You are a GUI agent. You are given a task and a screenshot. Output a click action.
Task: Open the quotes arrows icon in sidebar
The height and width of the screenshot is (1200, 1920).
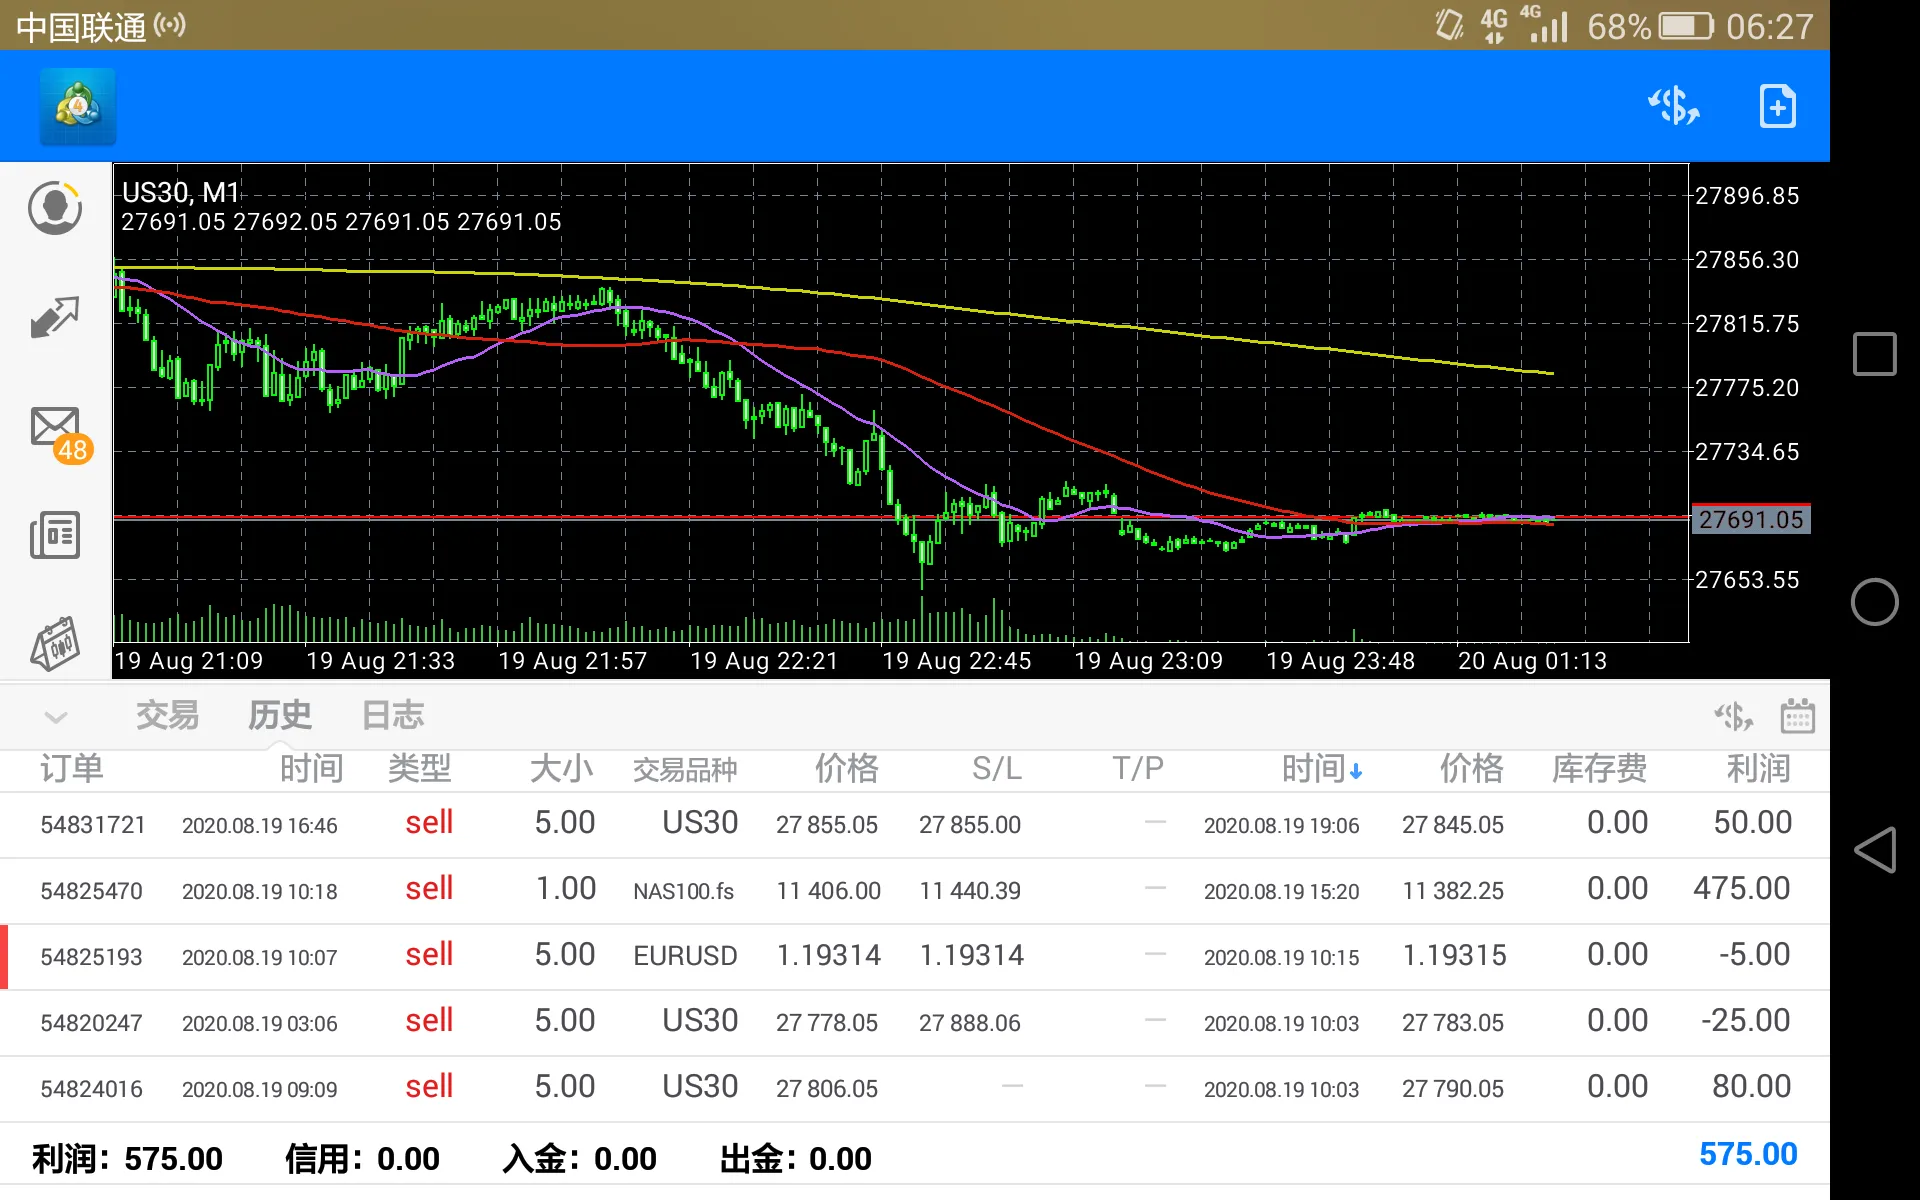pos(55,318)
